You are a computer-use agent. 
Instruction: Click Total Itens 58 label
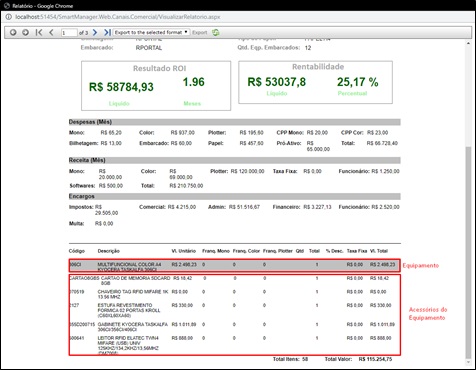coord(290,359)
